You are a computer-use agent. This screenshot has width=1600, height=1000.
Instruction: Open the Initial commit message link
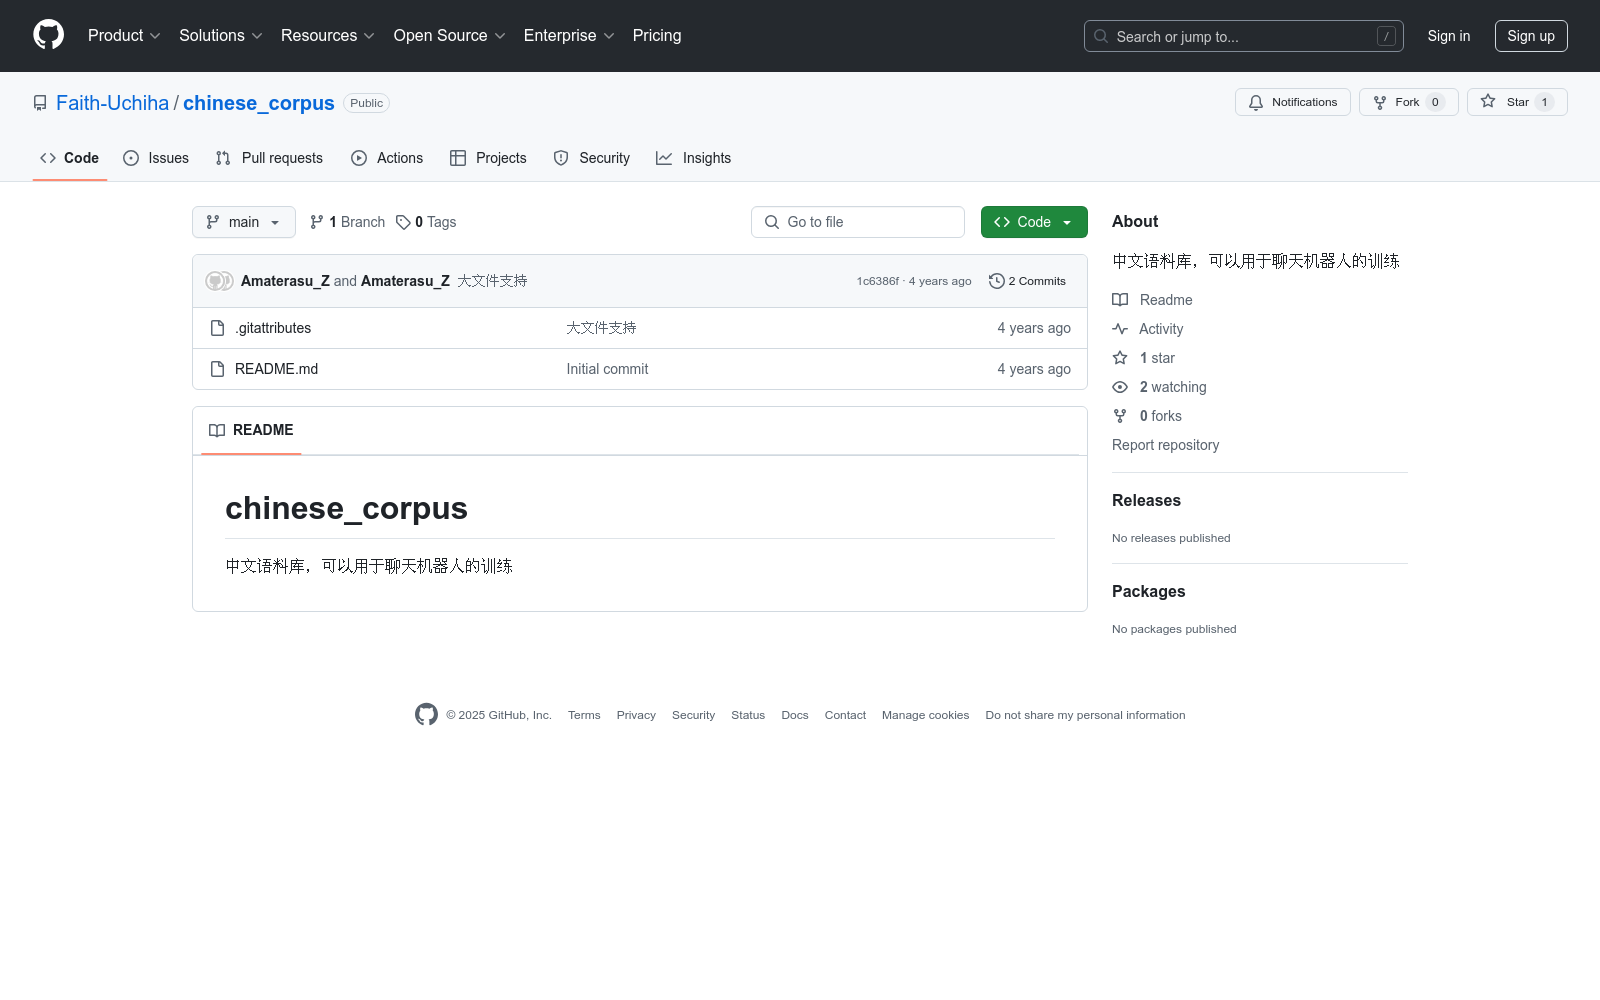pyautogui.click(x=607, y=369)
